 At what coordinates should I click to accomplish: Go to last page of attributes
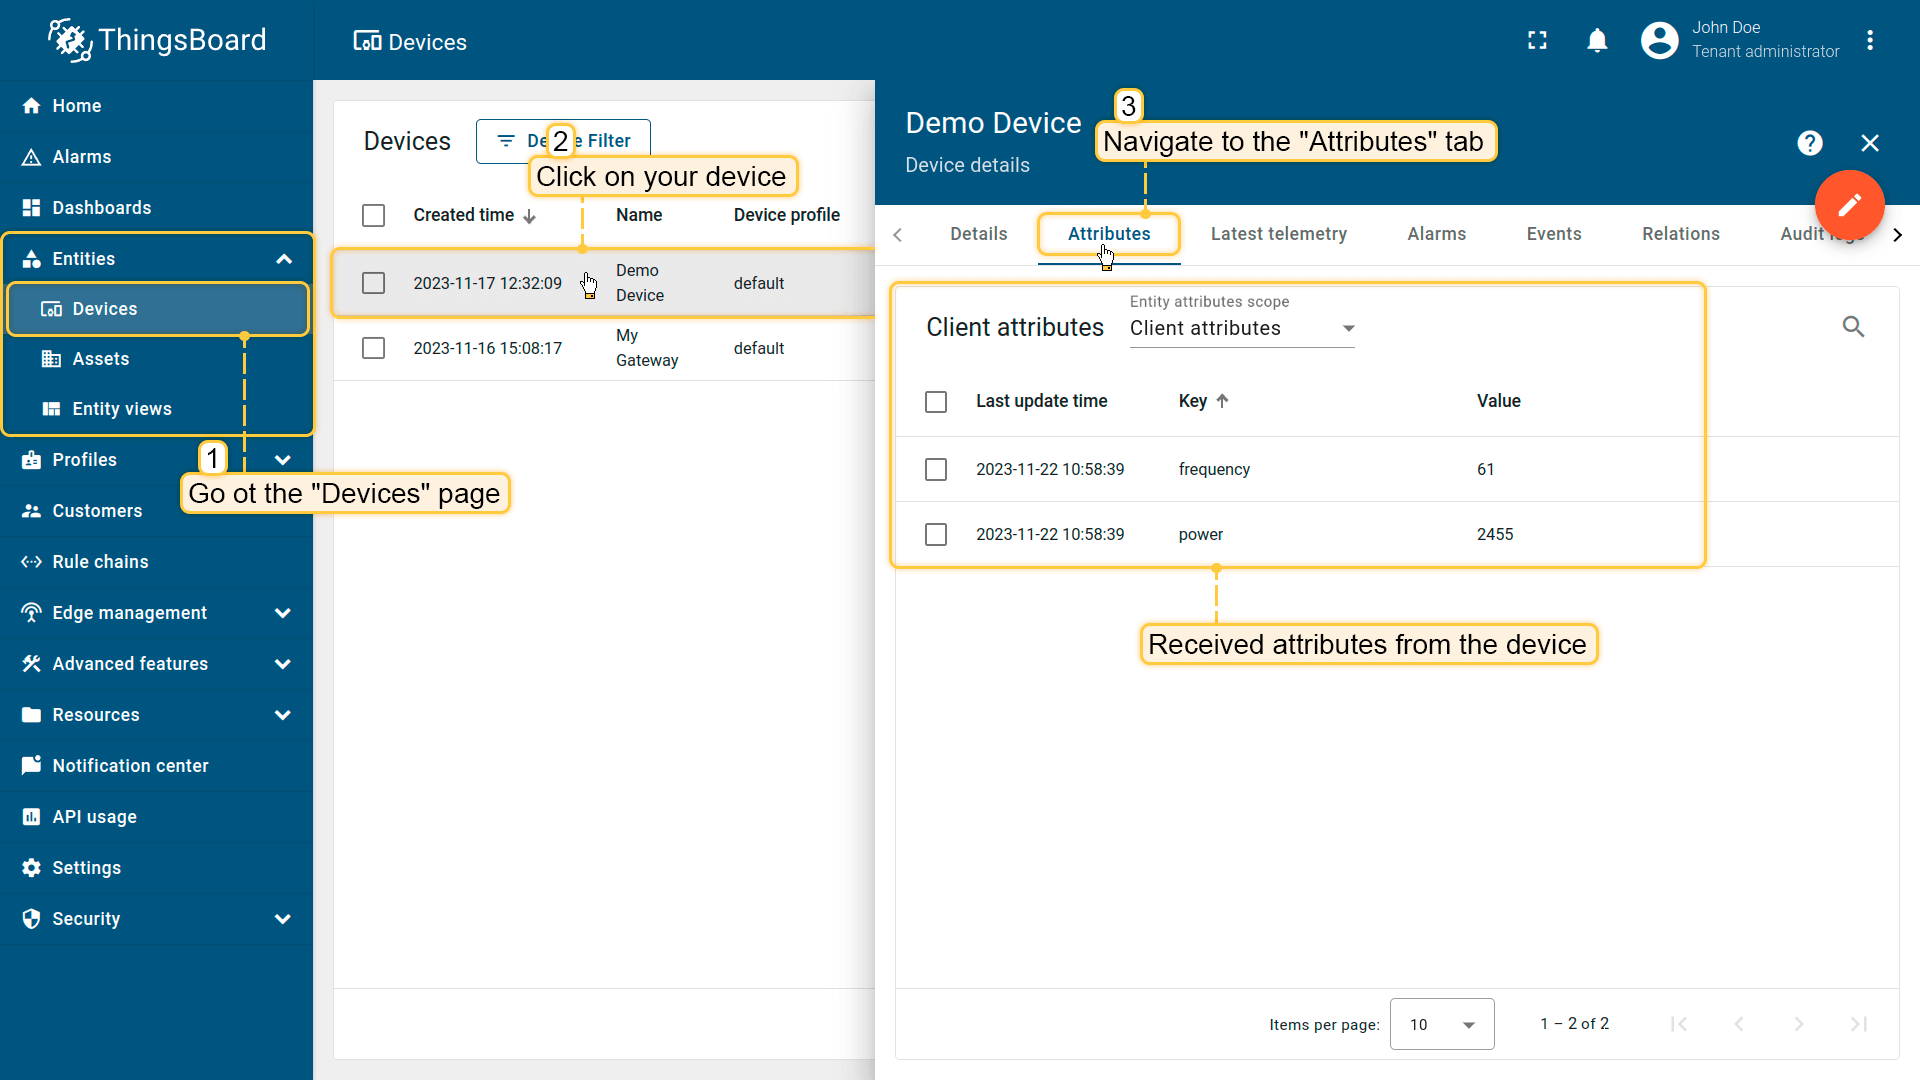tap(1859, 1024)
